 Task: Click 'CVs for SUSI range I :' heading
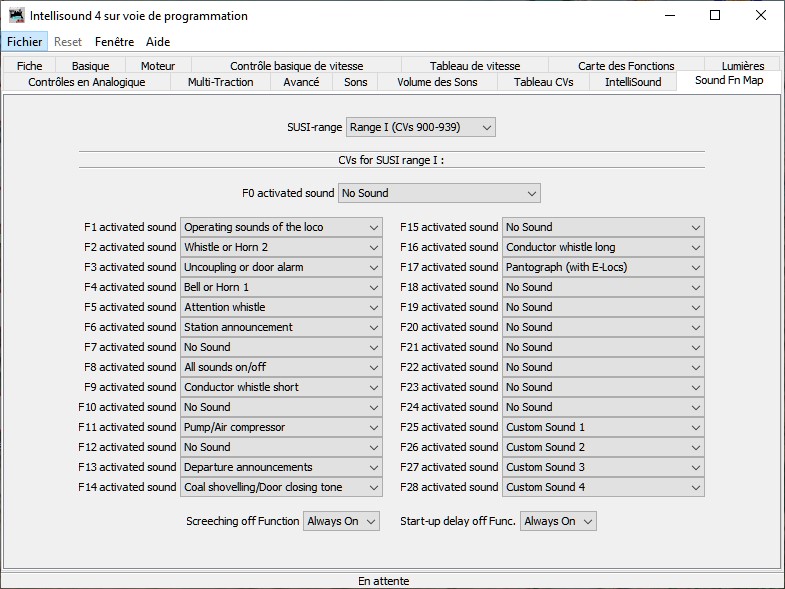(391, 160)
